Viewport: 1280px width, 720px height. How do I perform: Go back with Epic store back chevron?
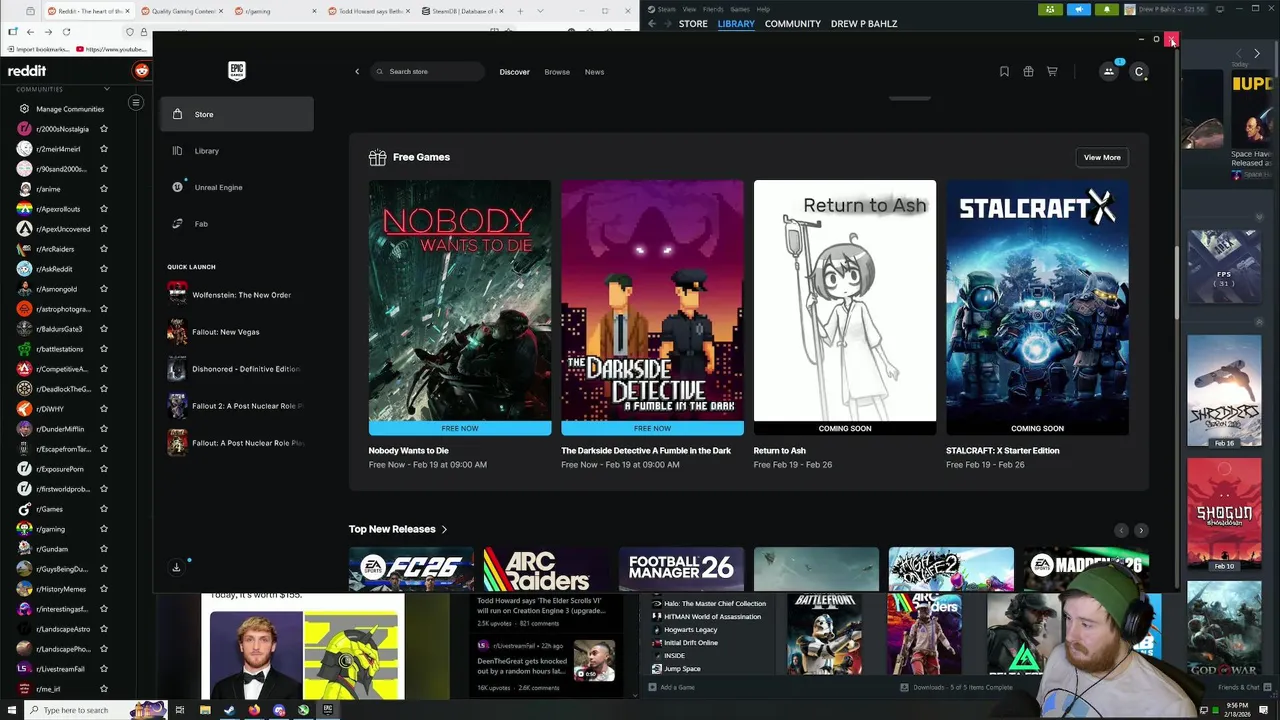click(357, 72)
